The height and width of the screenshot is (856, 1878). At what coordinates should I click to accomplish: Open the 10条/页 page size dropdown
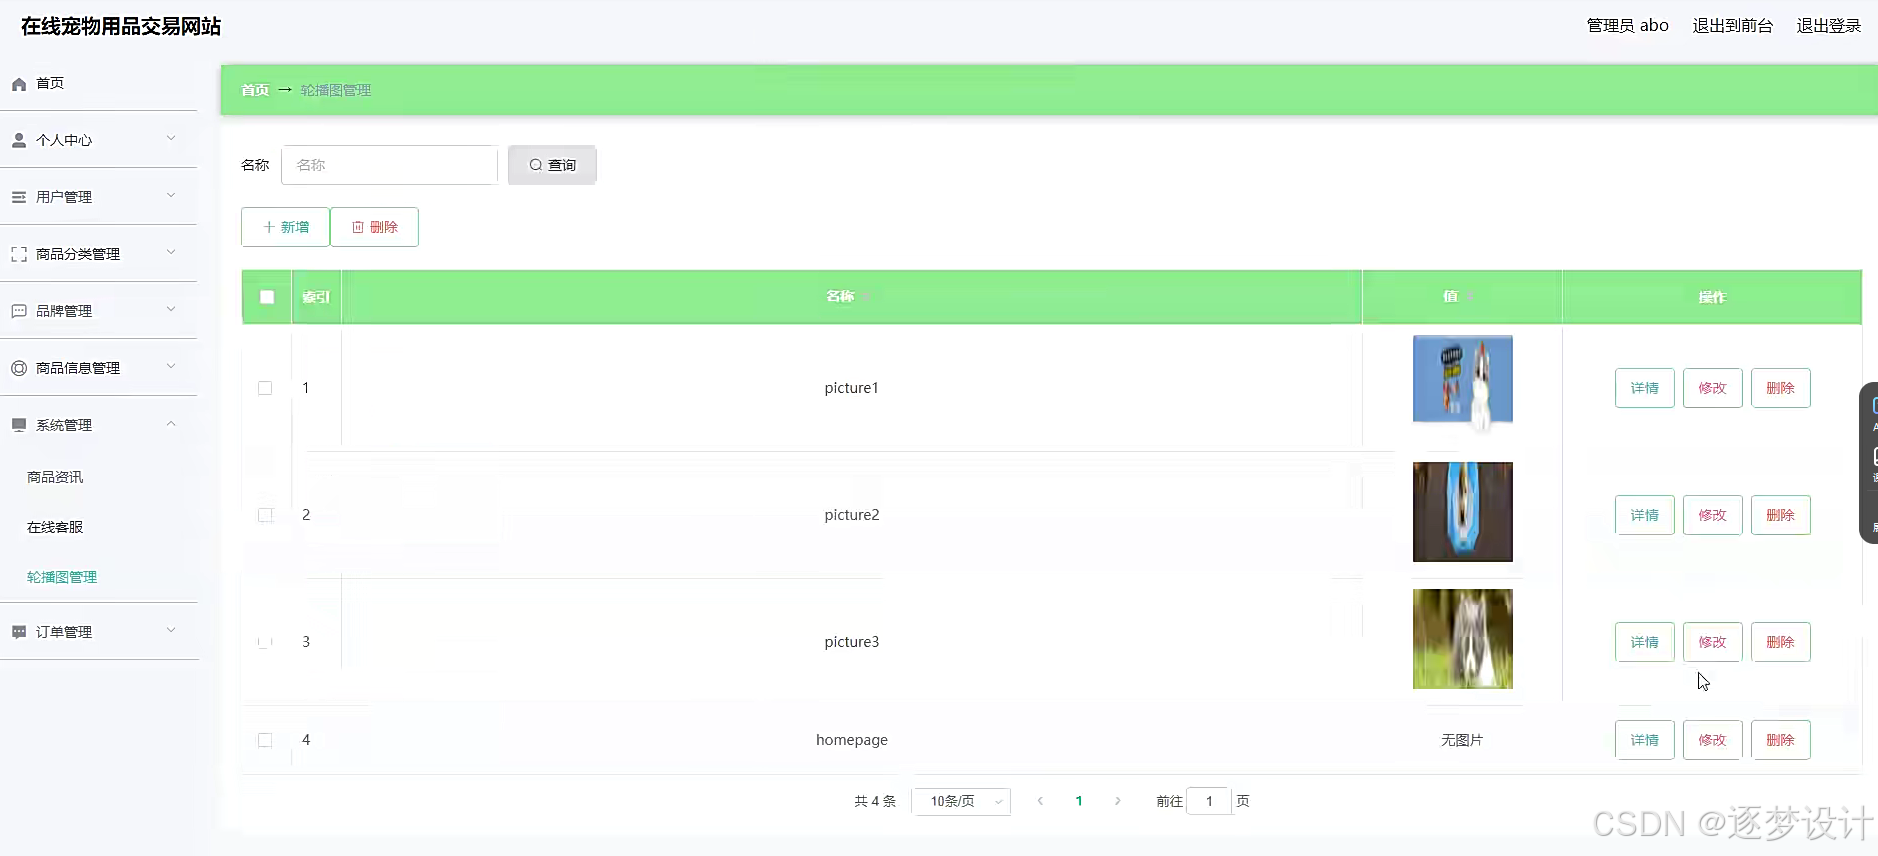tap(961, 801)
